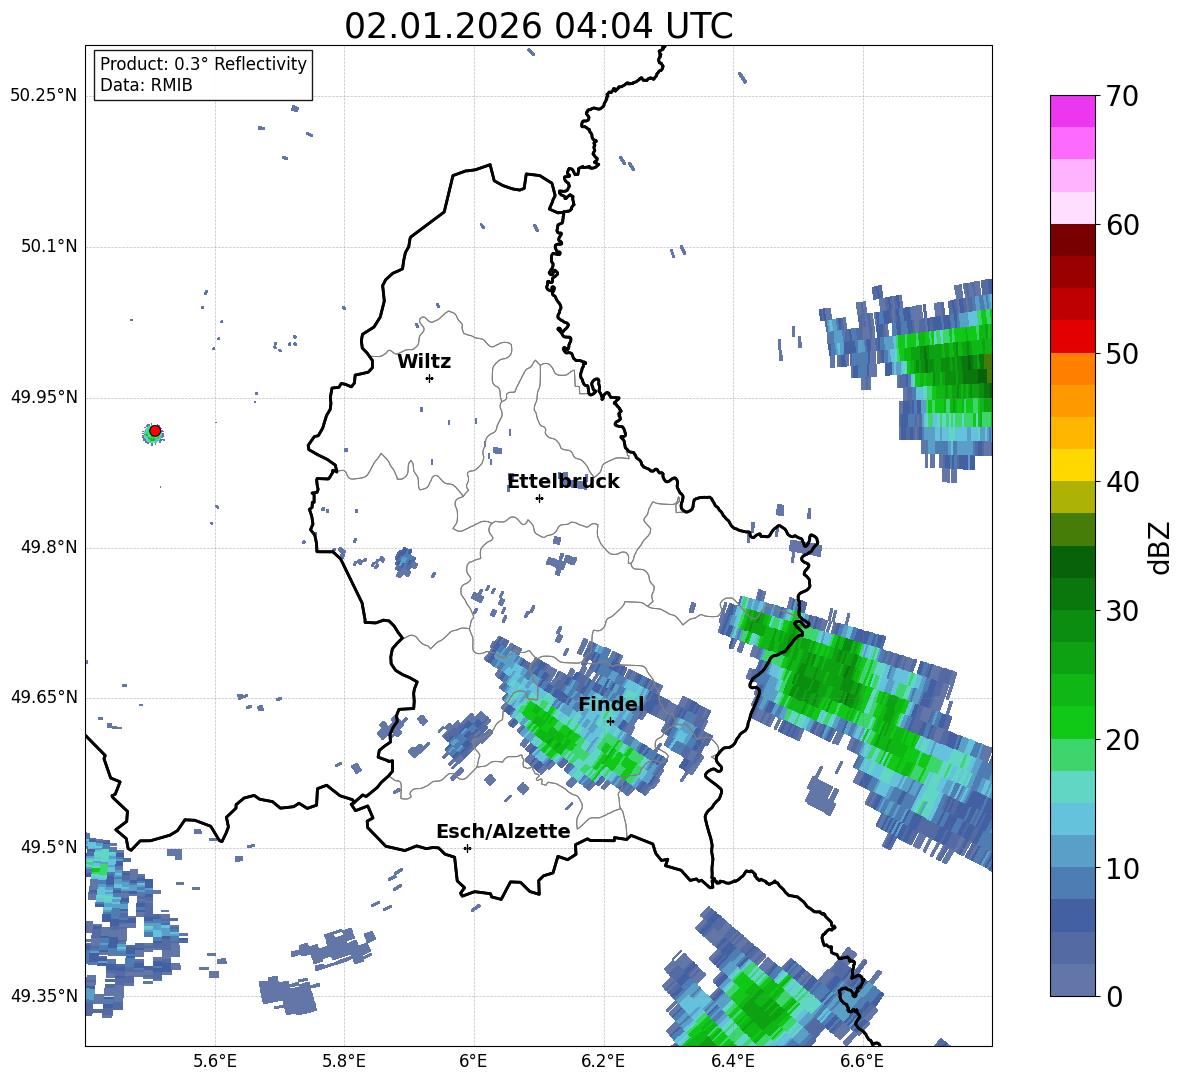
Task: Click the 49.95°N latitude label
Action: tap(44, 396)
